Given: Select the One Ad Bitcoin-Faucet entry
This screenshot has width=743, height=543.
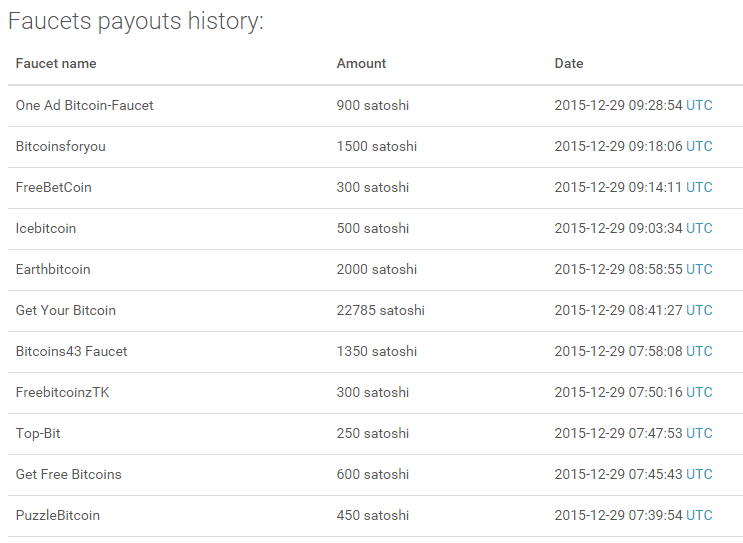Looking at the screenshot, I should coord(85,105).
